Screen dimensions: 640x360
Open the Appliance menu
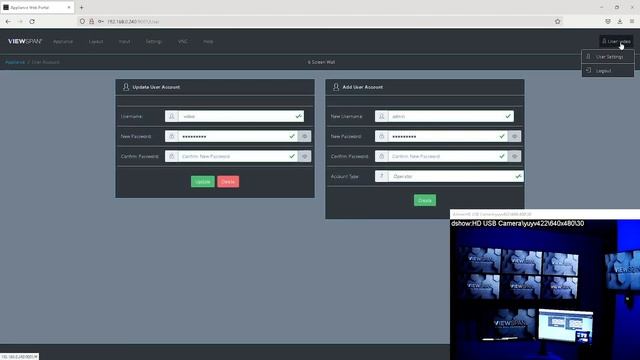pos(63,42)
